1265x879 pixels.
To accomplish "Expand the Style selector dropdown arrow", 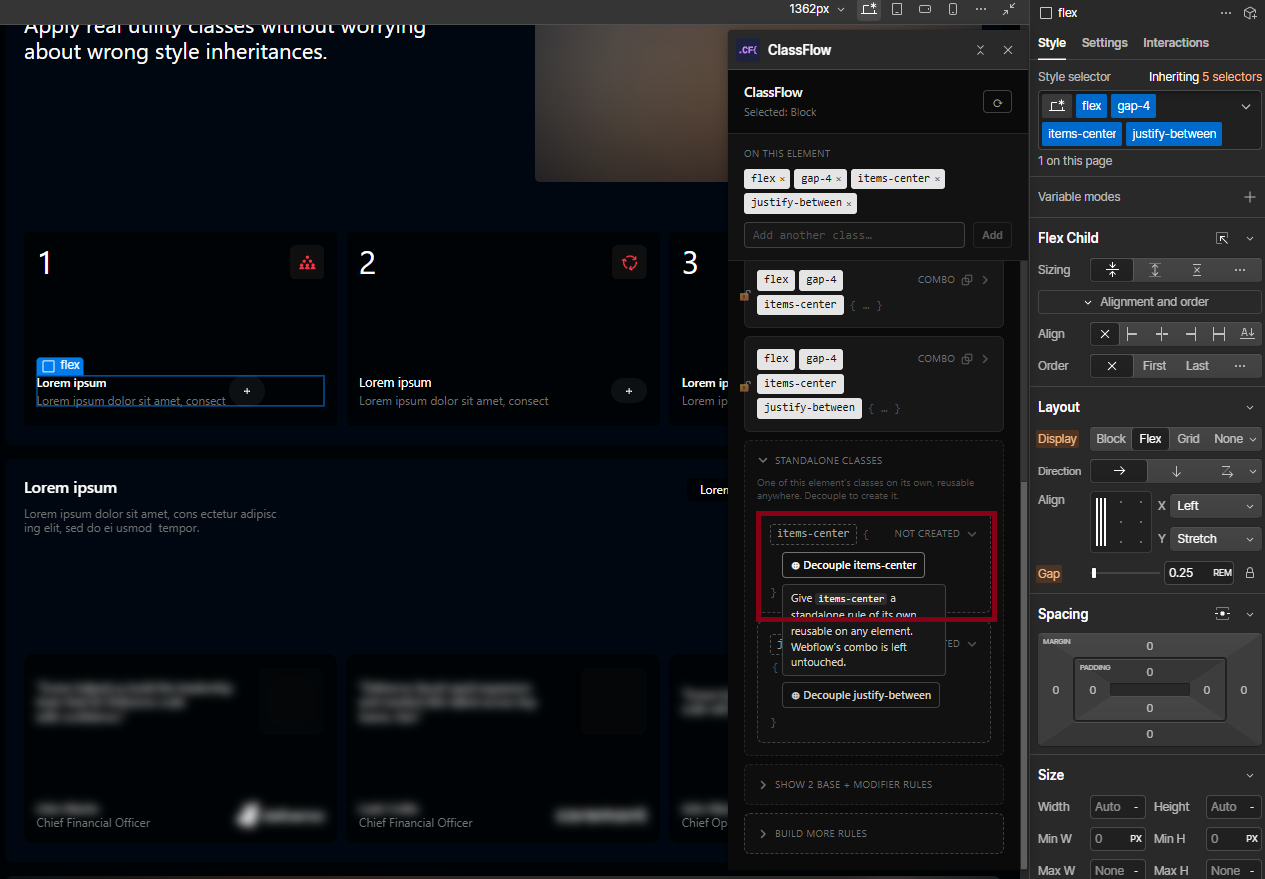I will tap(1246, 106).
